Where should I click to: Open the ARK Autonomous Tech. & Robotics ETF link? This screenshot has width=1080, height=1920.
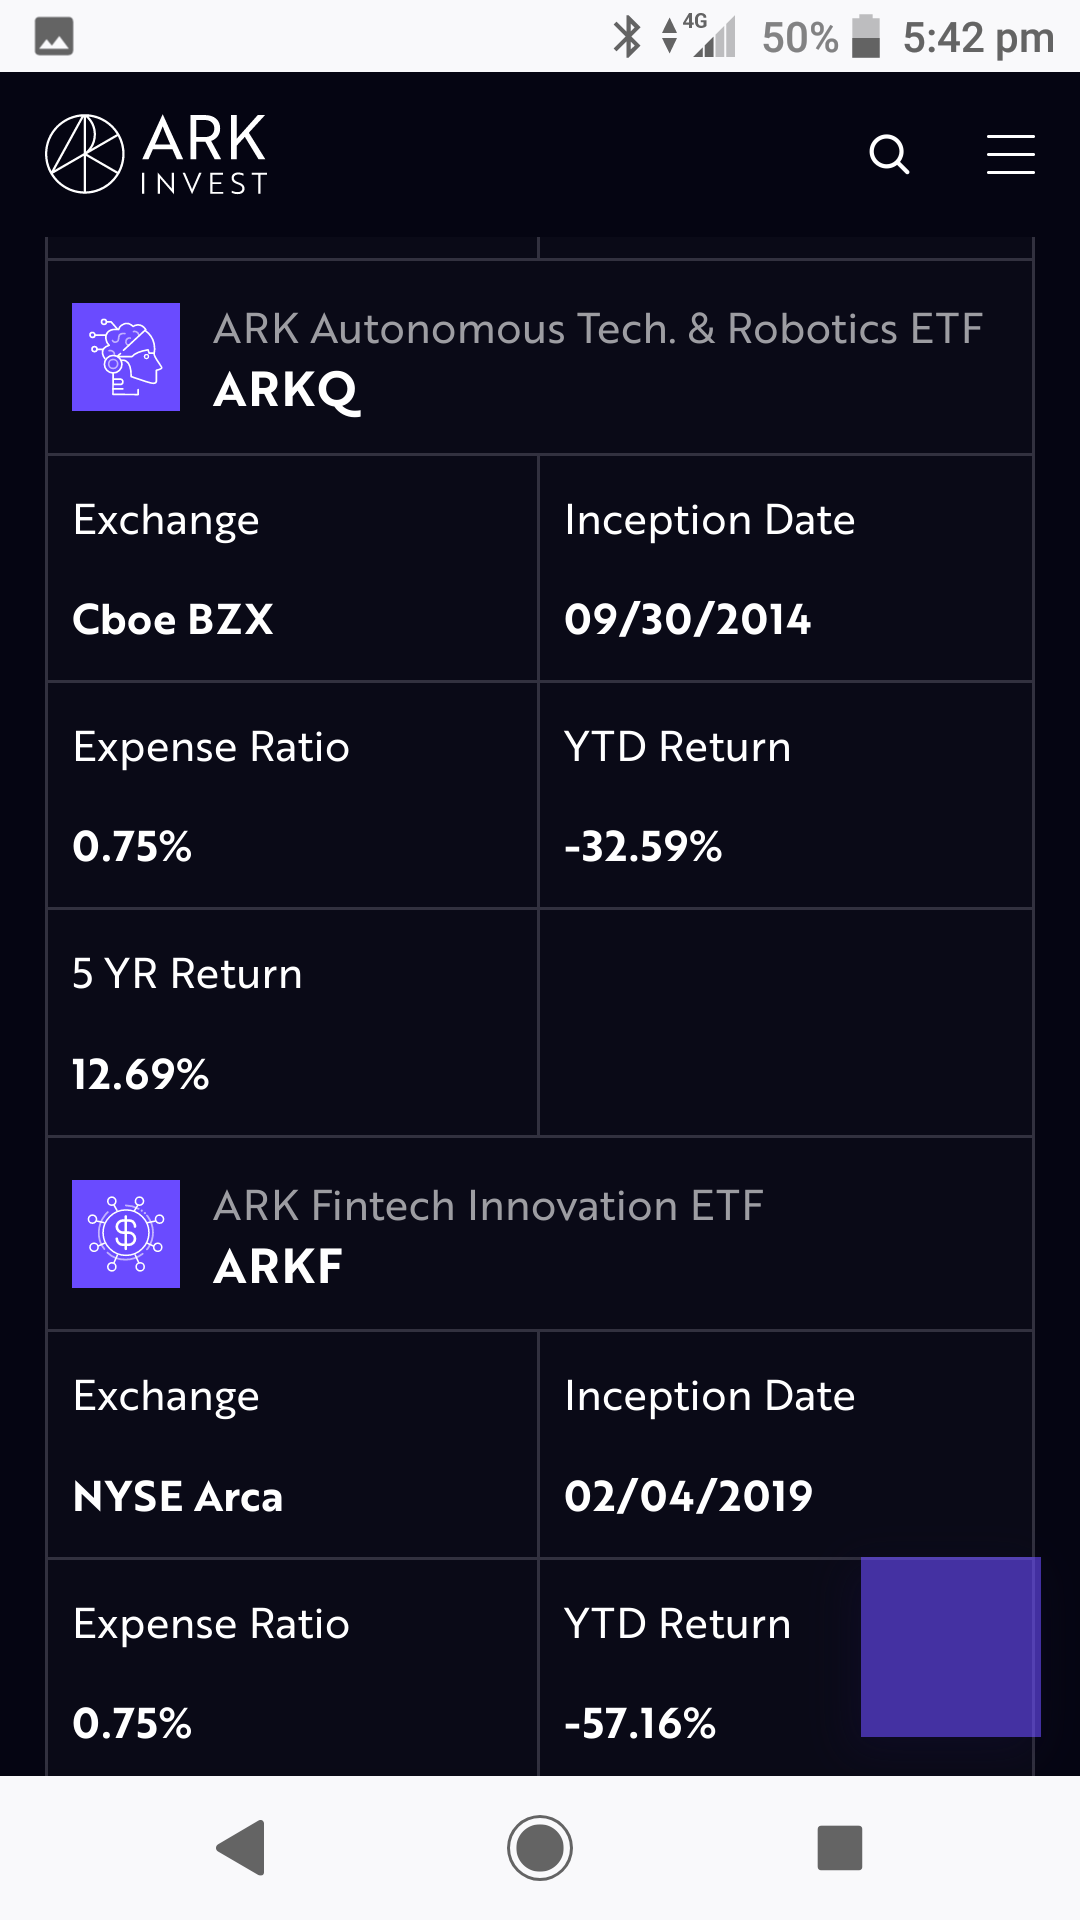coord(598,329)
